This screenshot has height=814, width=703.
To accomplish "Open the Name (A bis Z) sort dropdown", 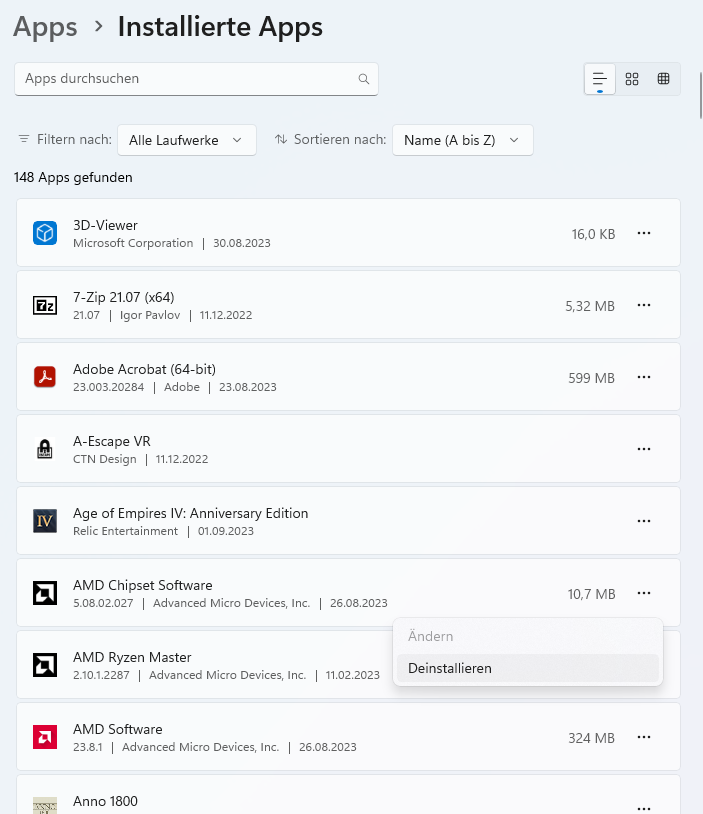I will pyautogui.click(x=463, y=140).
